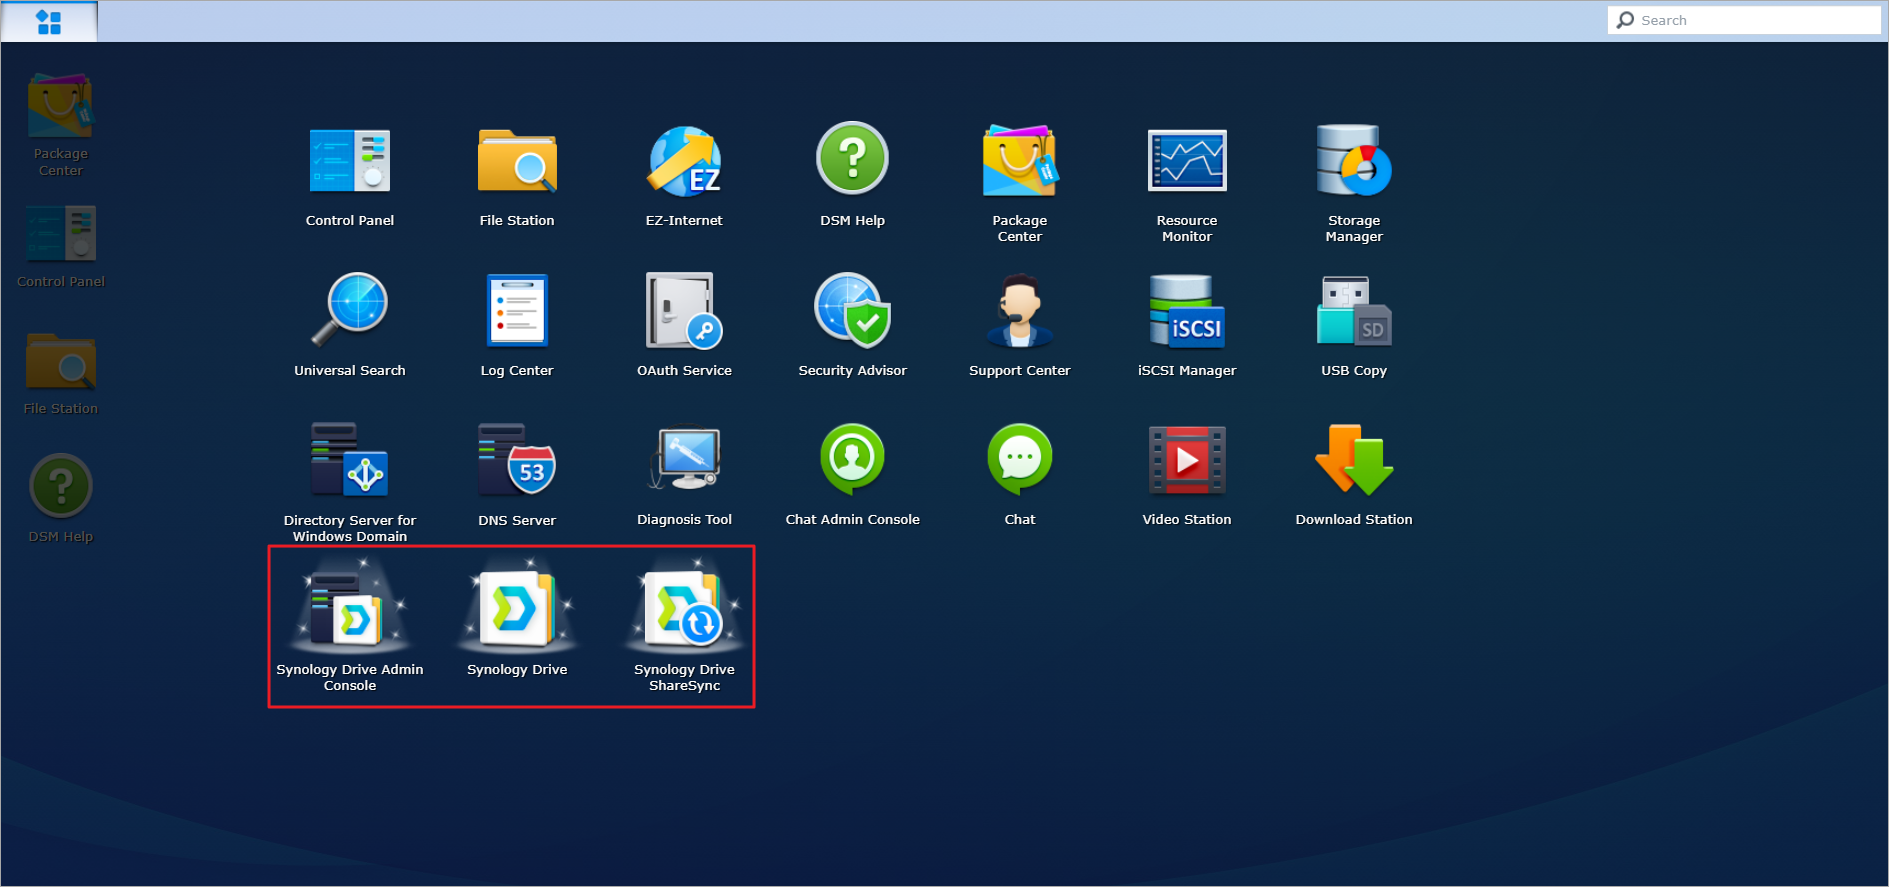This screenshot has width=1889, height=887.
Task: Open the Chat Admin Console
Action: (852, 462)
